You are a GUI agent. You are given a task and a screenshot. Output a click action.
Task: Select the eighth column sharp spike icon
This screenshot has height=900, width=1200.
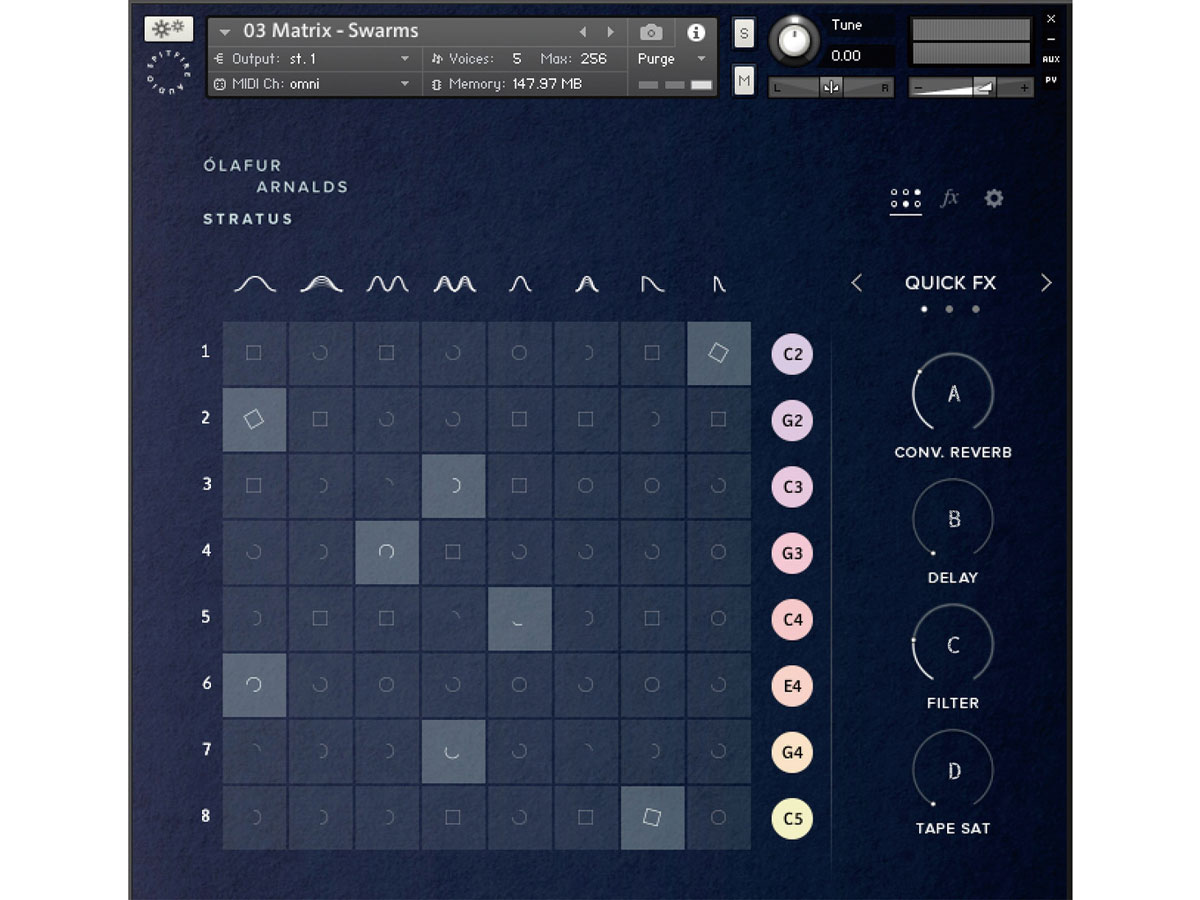(x=719, y=285)
